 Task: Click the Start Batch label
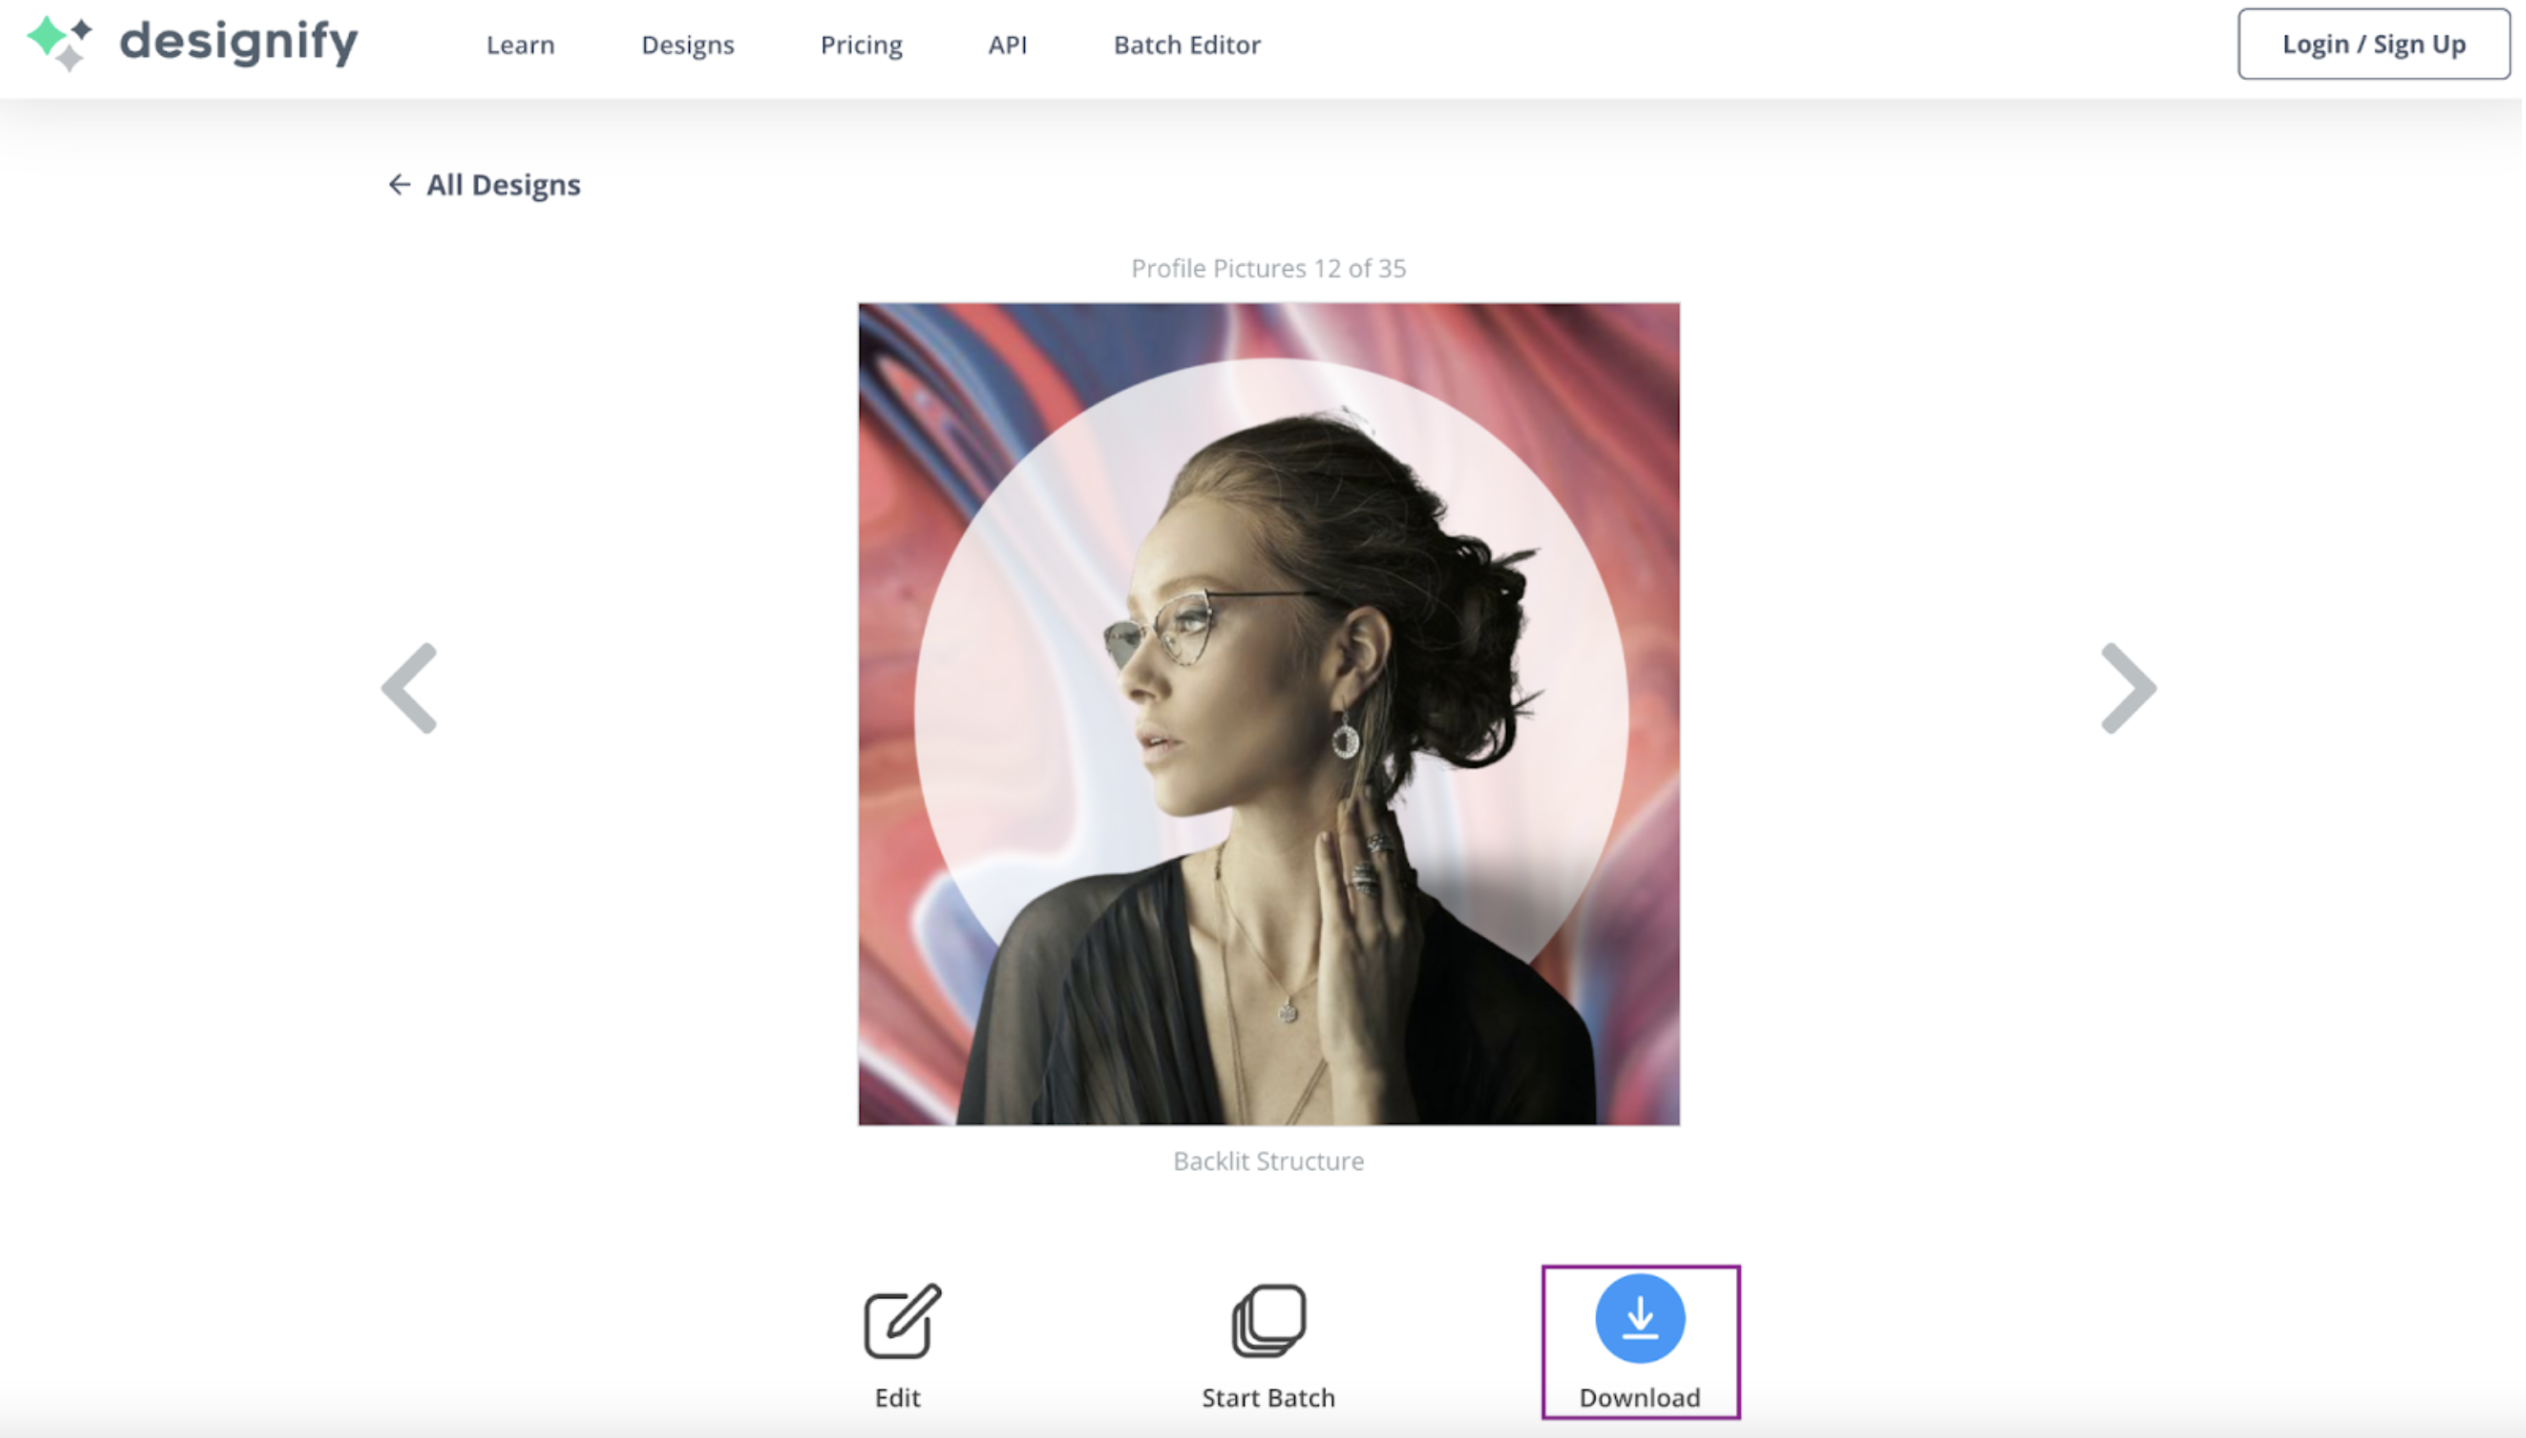pyautogui.click(x=1268, y=1398)
